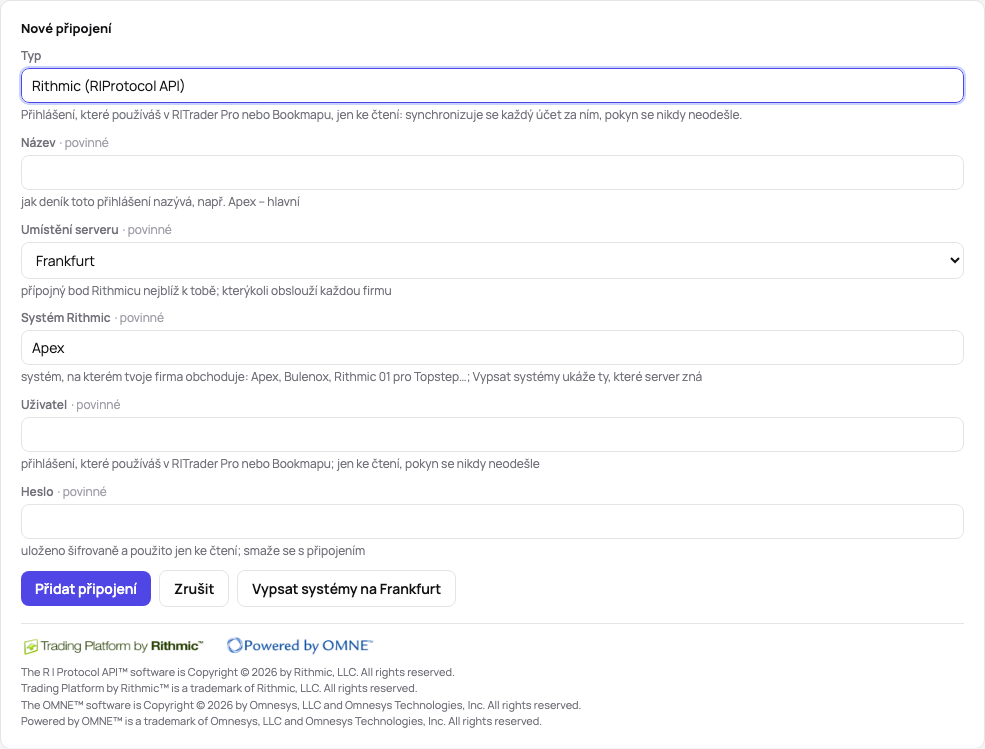Click the Systém Rithmic field containing Apex
The width and height of the screenshot is (985, 749).
(x=492, y=347)
